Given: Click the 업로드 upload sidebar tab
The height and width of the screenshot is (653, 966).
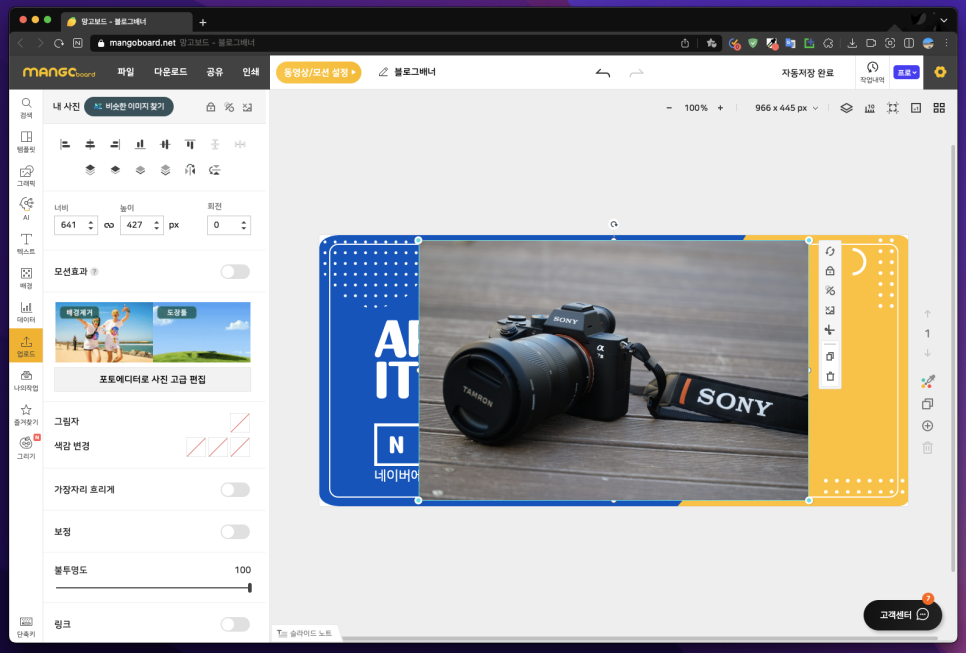Looking at the screenshot, I should (26, 346).
